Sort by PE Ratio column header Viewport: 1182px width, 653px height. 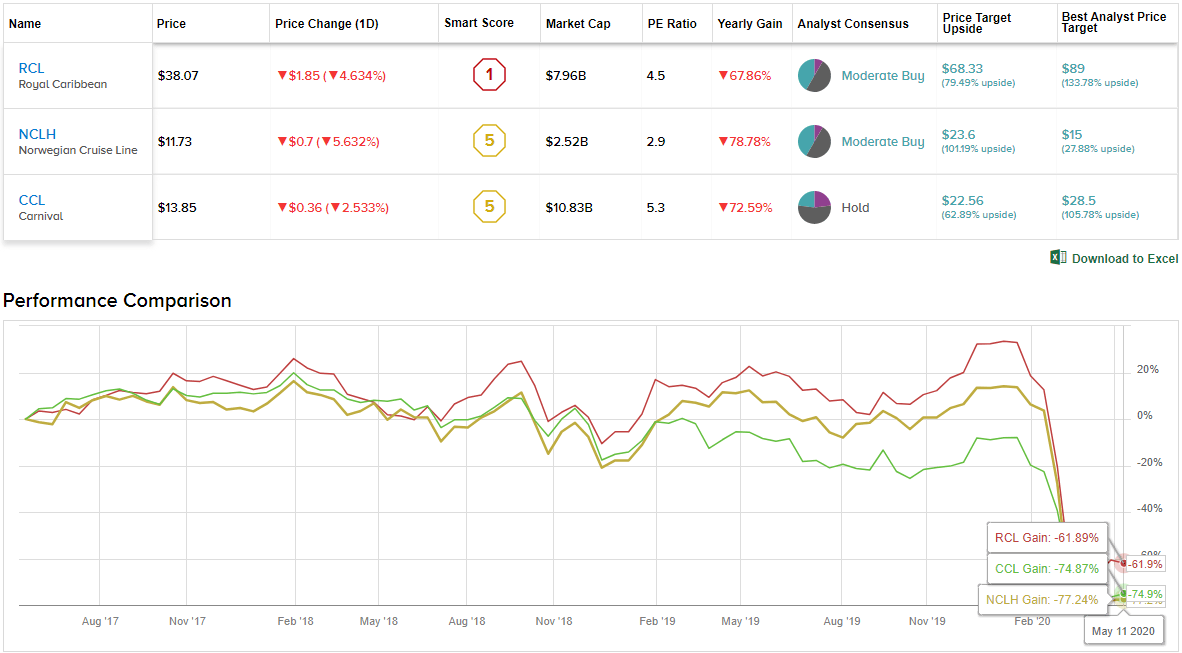coord(672,23)
